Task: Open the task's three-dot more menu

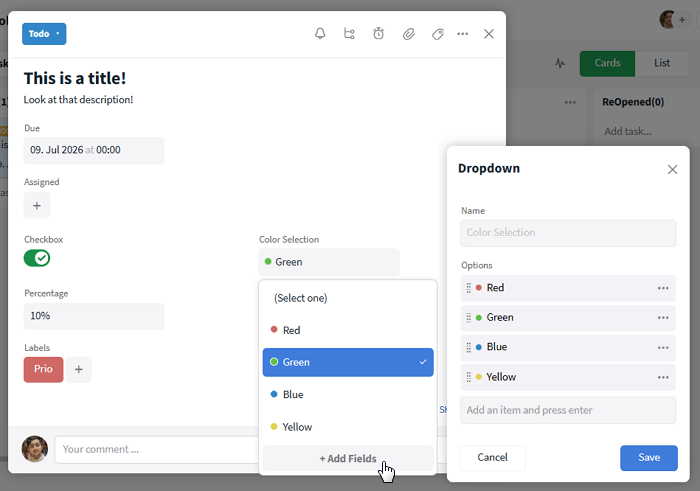Action: 462,34
